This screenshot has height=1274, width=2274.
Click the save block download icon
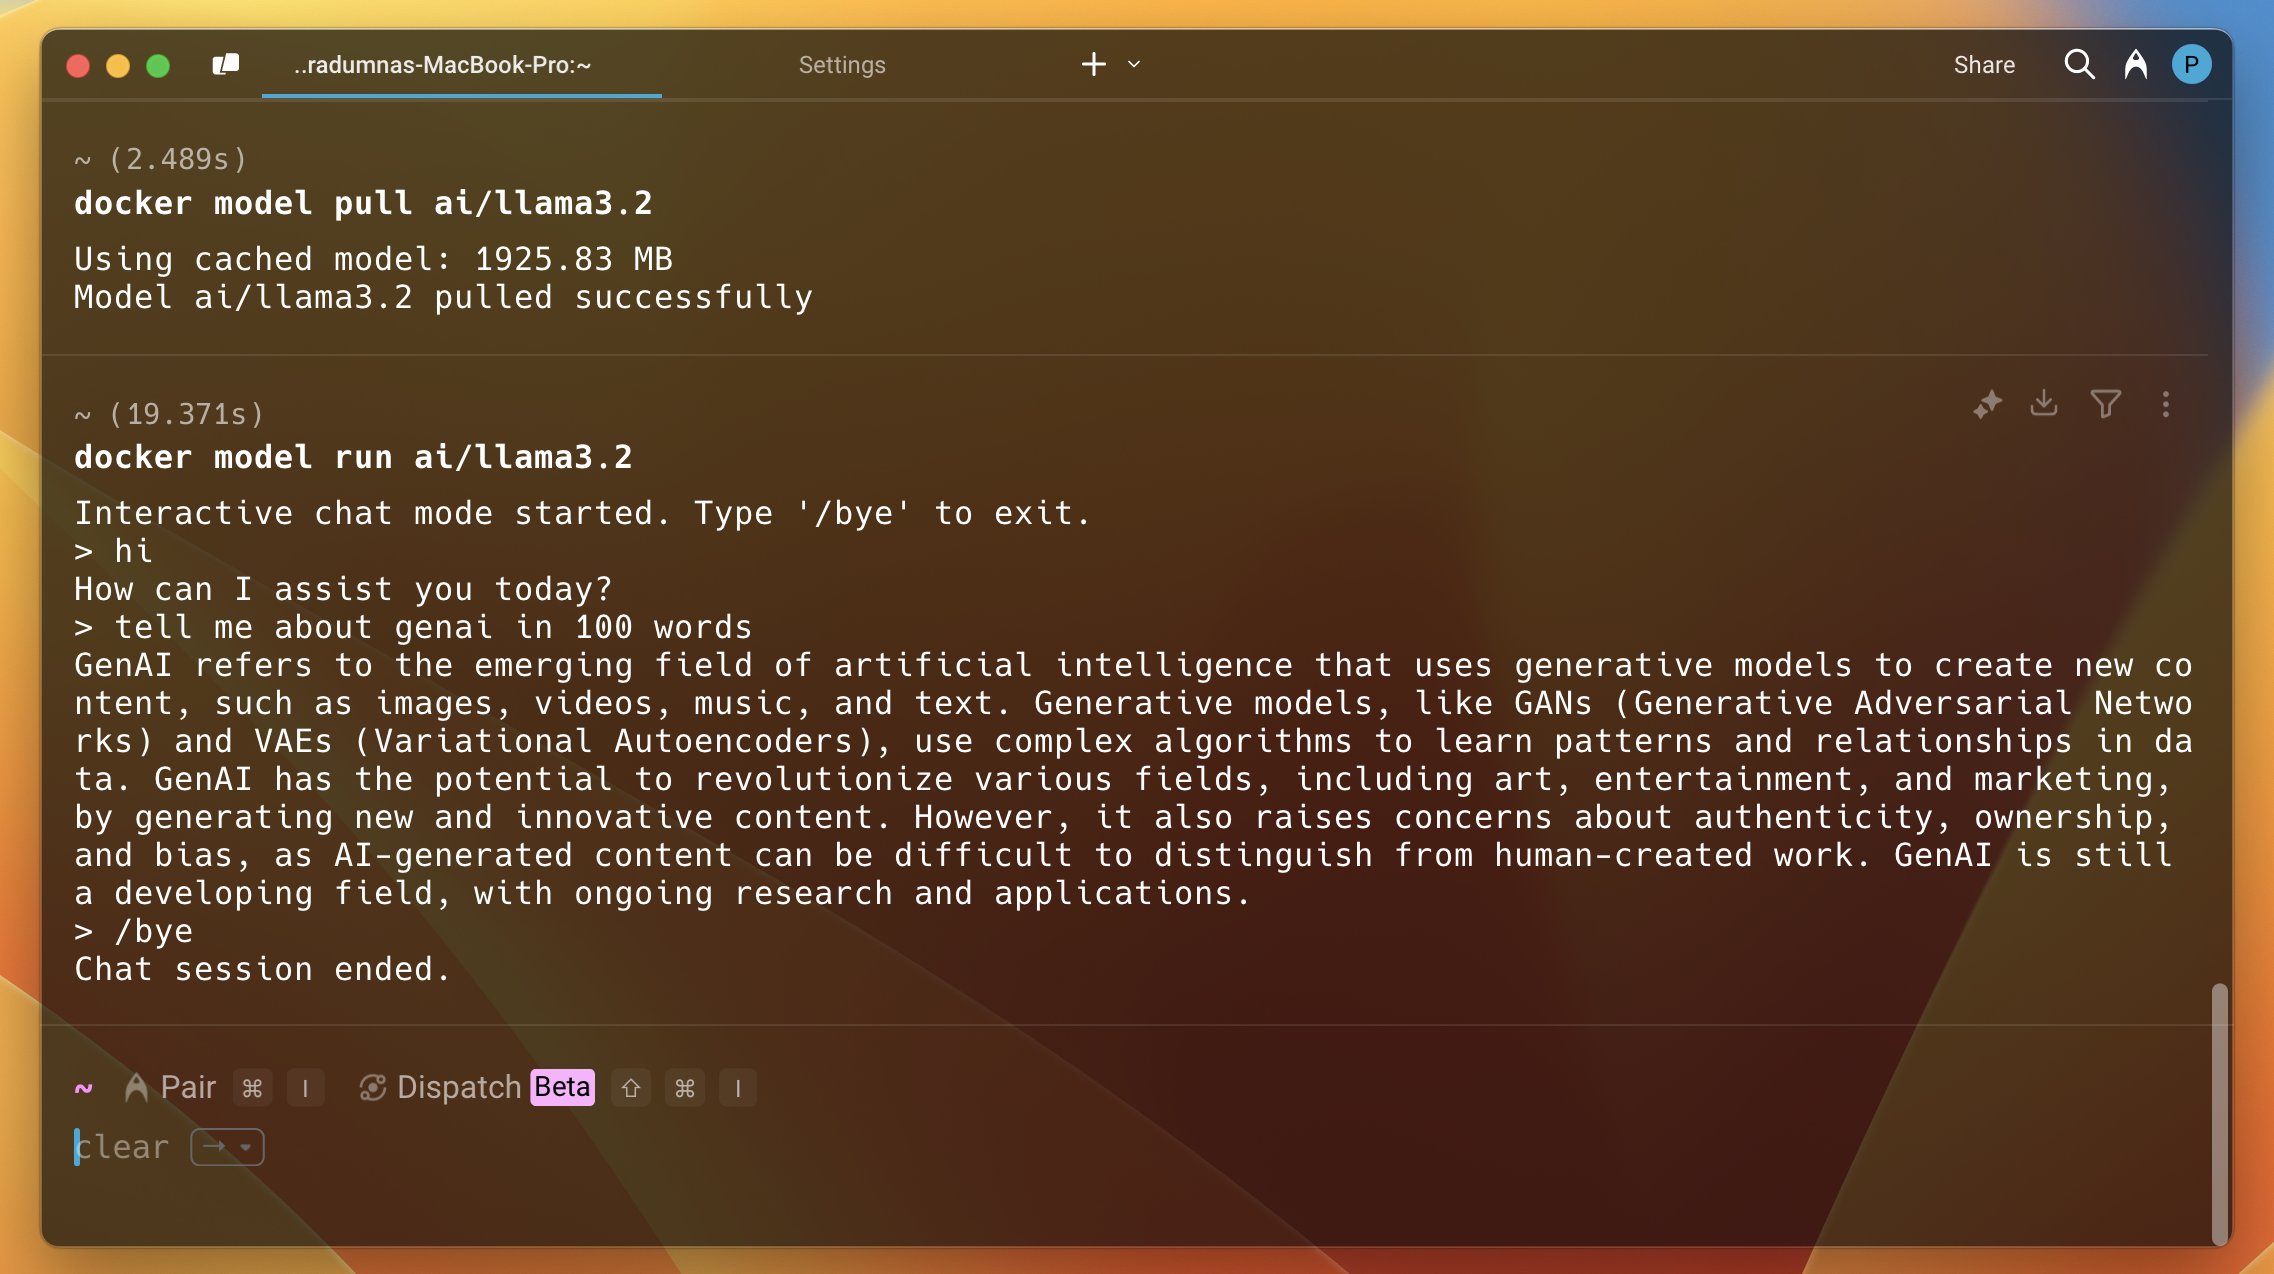pyautogui.click(x=2044, y=403)
